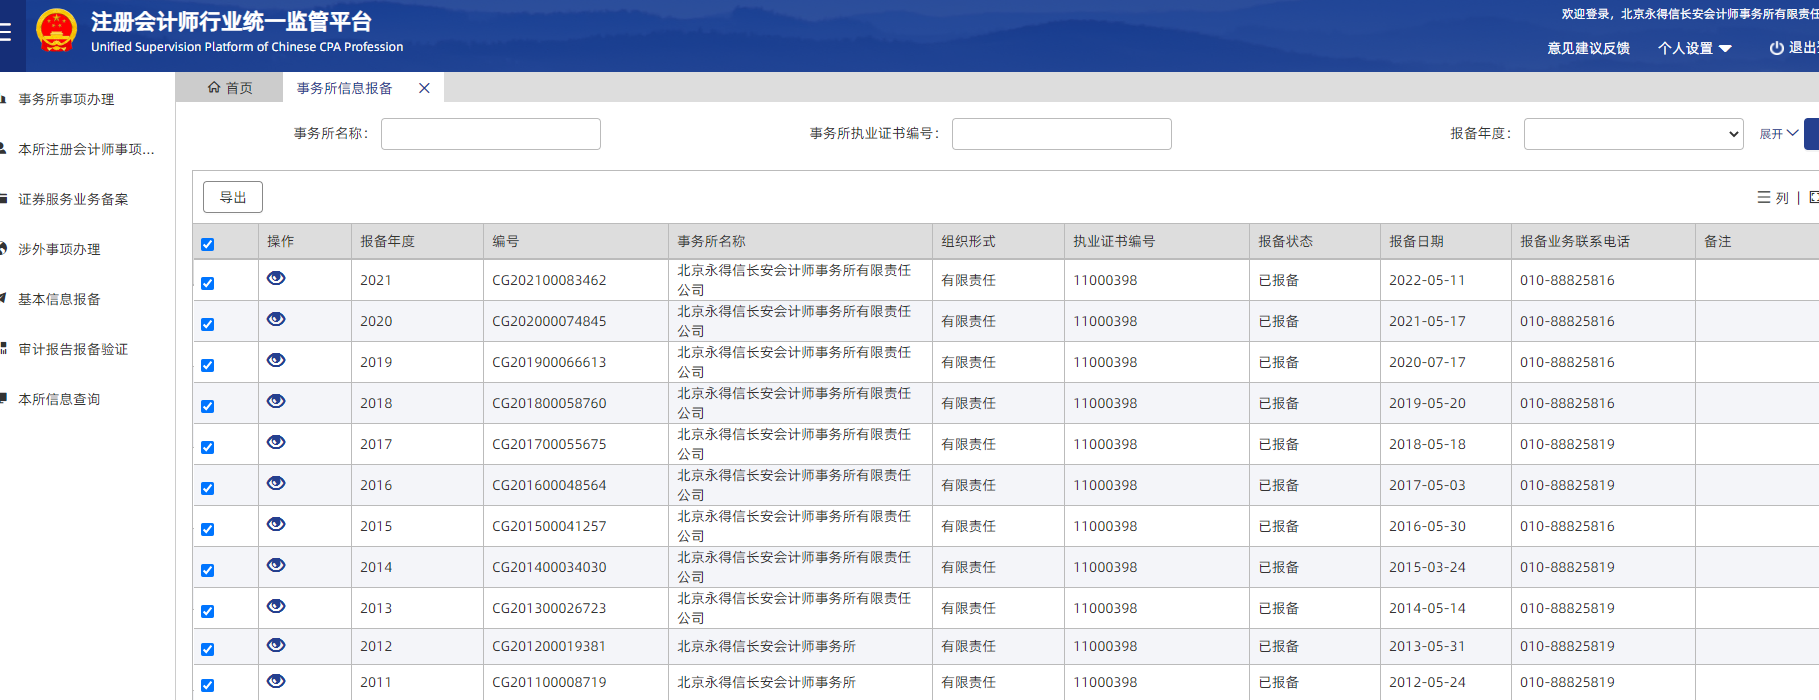This screenshot has height=700, width=1819.
Task: Click the column settings list icon
Action: (x=1773, y=198)
